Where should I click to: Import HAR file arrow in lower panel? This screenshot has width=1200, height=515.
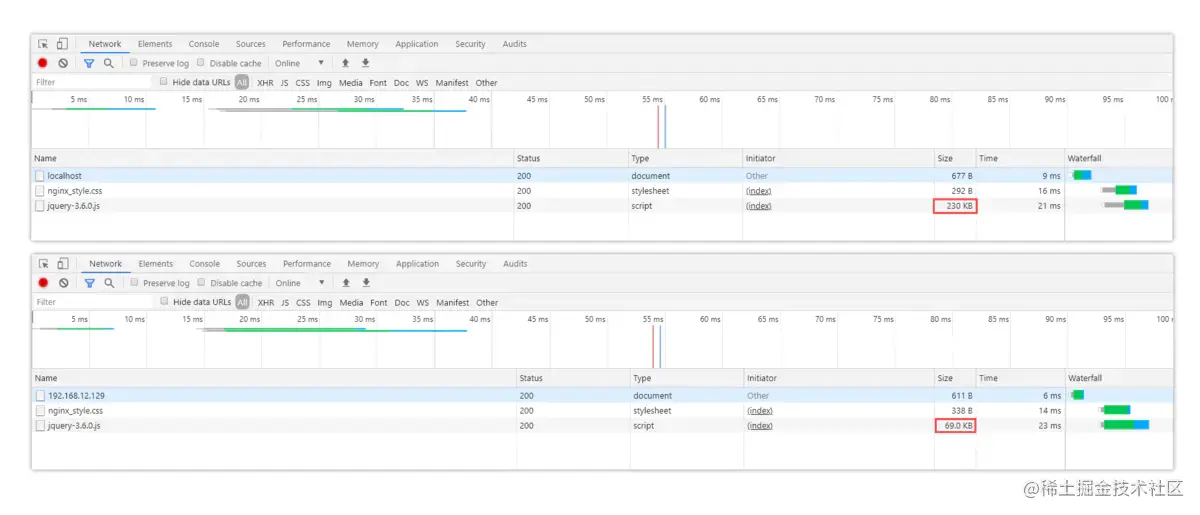click(347, 283)
